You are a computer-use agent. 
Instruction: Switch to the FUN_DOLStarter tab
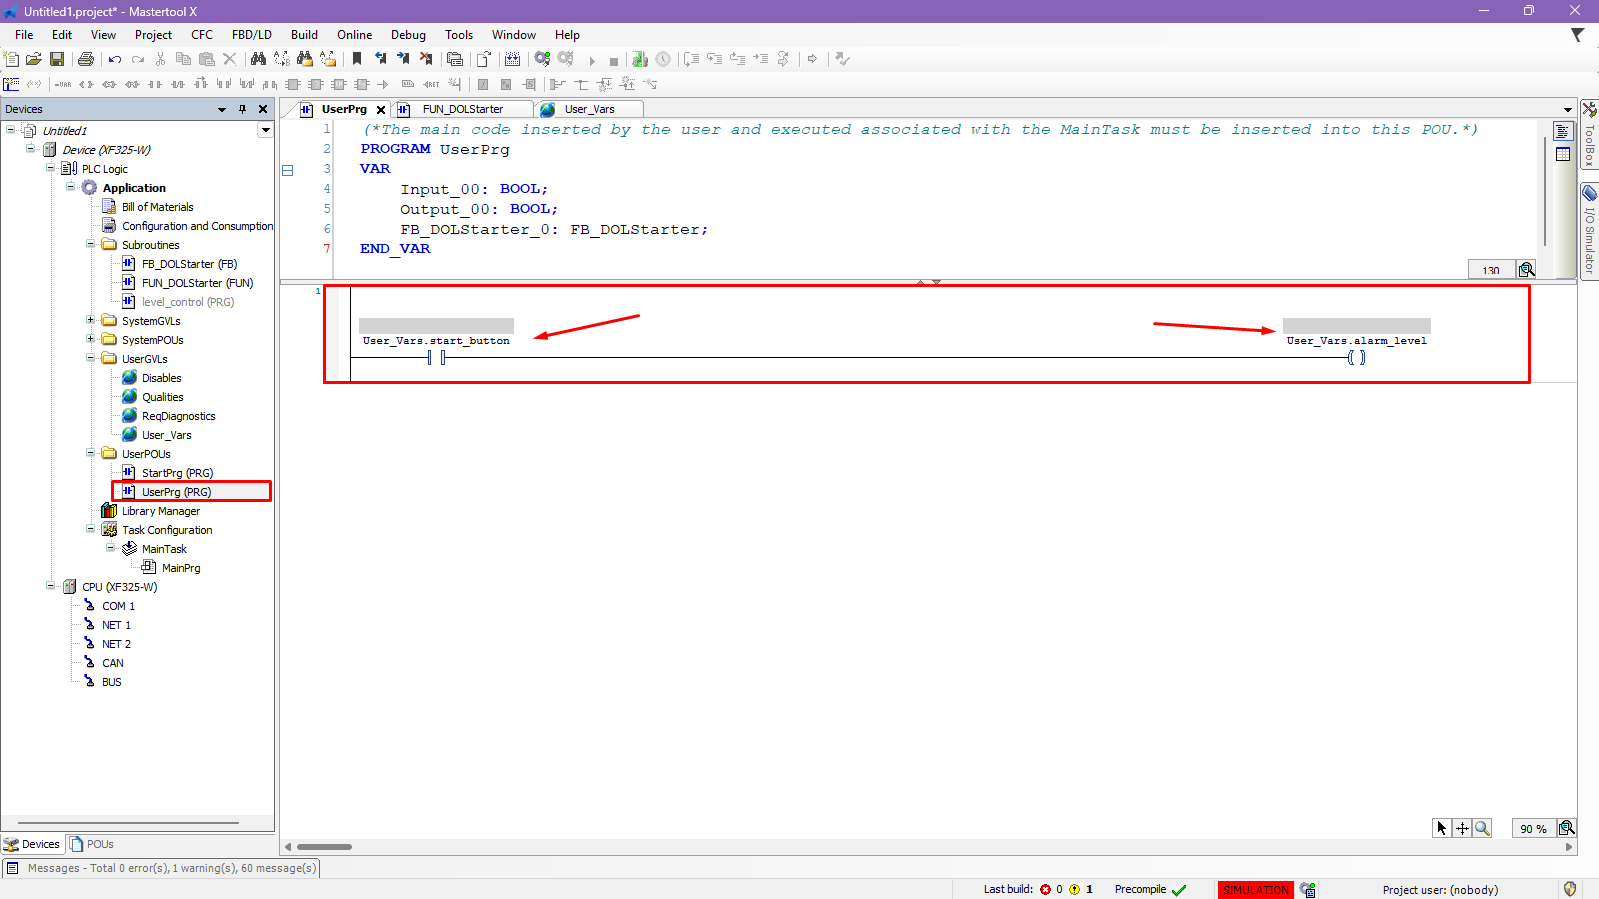462,109
